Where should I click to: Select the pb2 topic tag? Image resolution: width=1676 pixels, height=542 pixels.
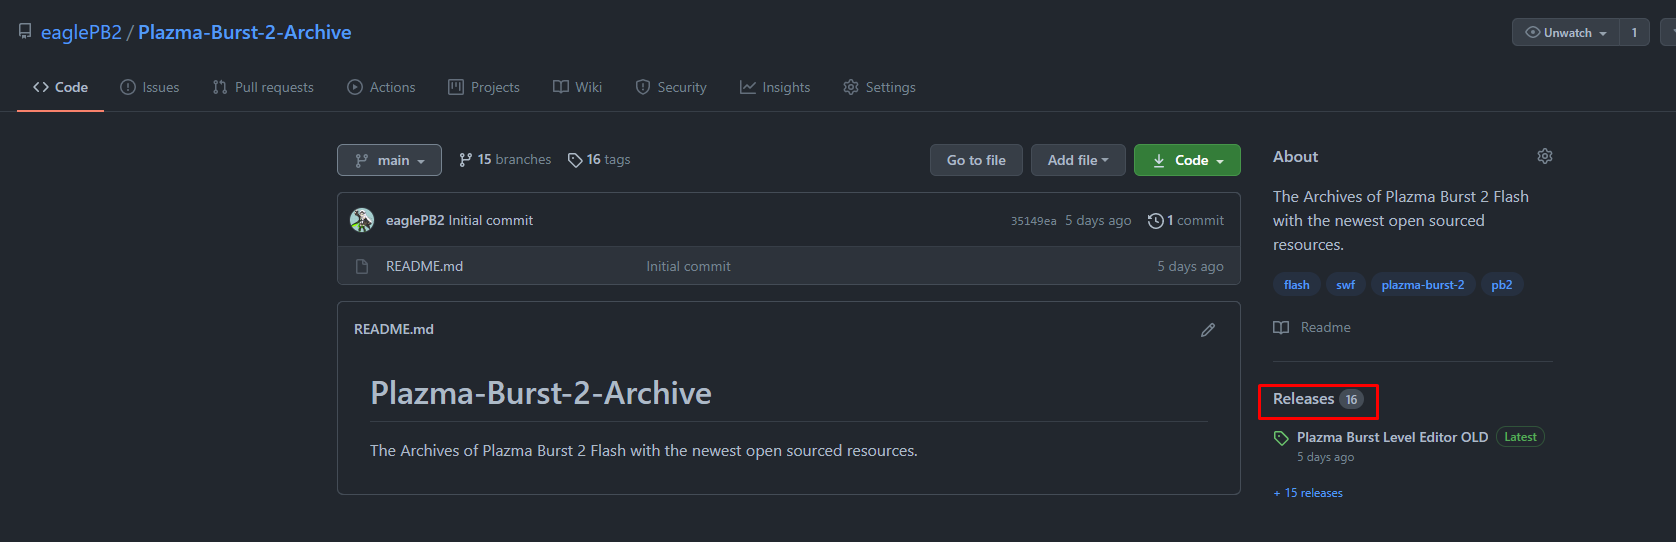click(x=1502, y=285)
